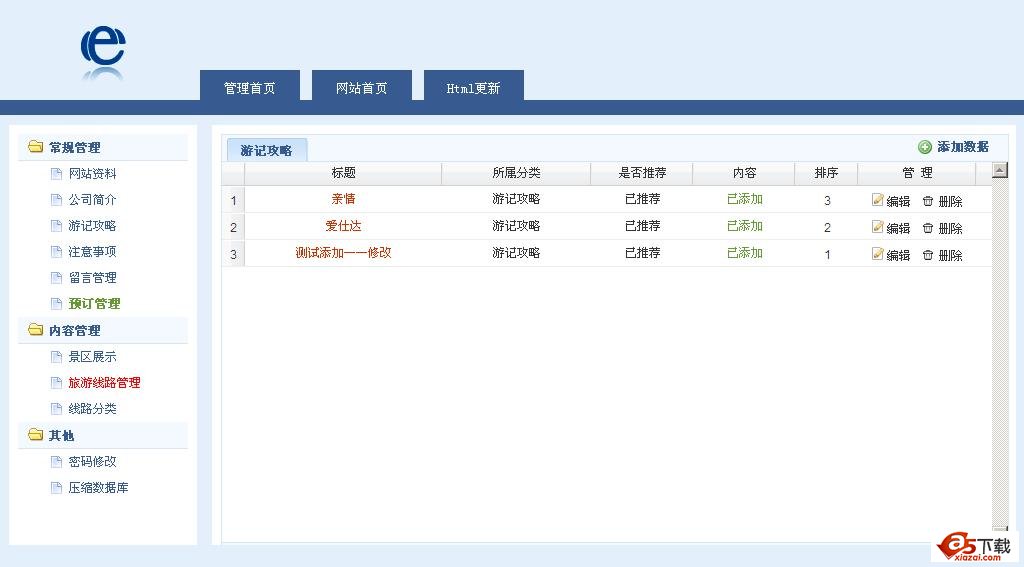Collapse the 其他 folder icon

point(35,434)
